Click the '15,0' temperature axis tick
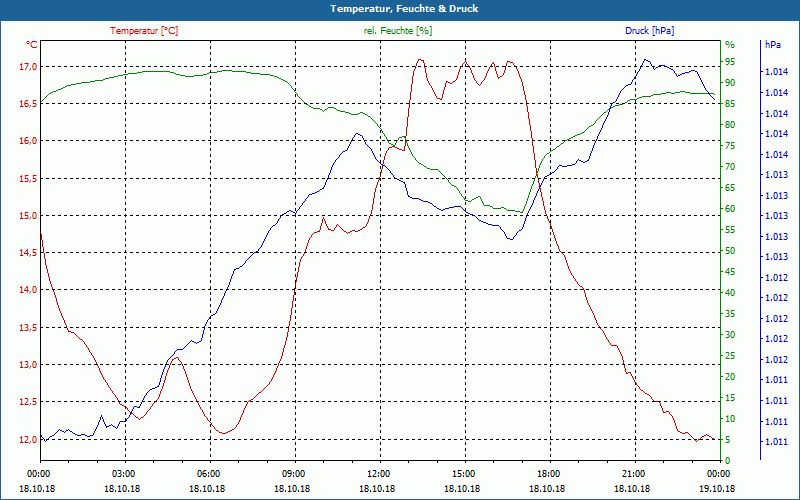 click(x=29, y=216)
